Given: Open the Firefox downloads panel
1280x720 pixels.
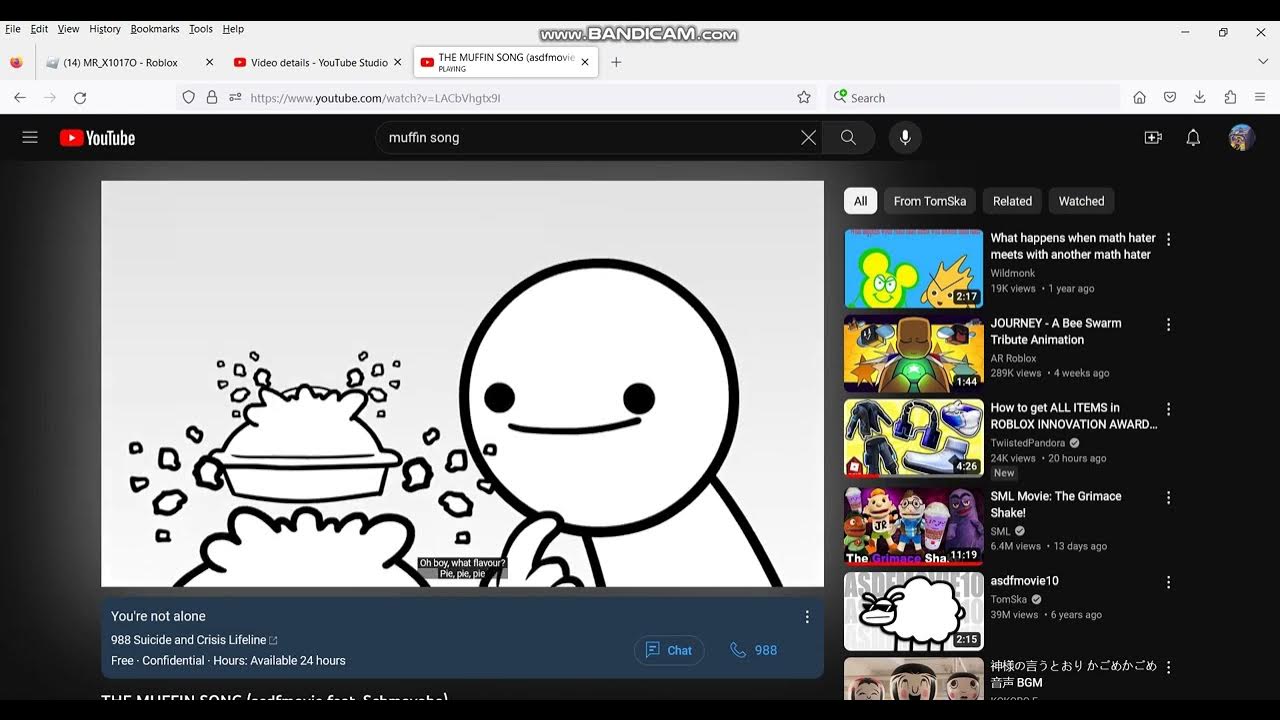Looking at the screenshot, I should 1199,98.
